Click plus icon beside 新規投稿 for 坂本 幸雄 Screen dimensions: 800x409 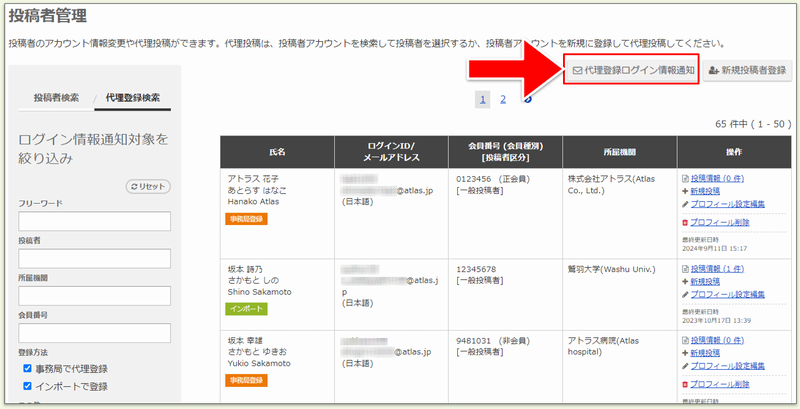pyautogui.click(x=685, y=353)
